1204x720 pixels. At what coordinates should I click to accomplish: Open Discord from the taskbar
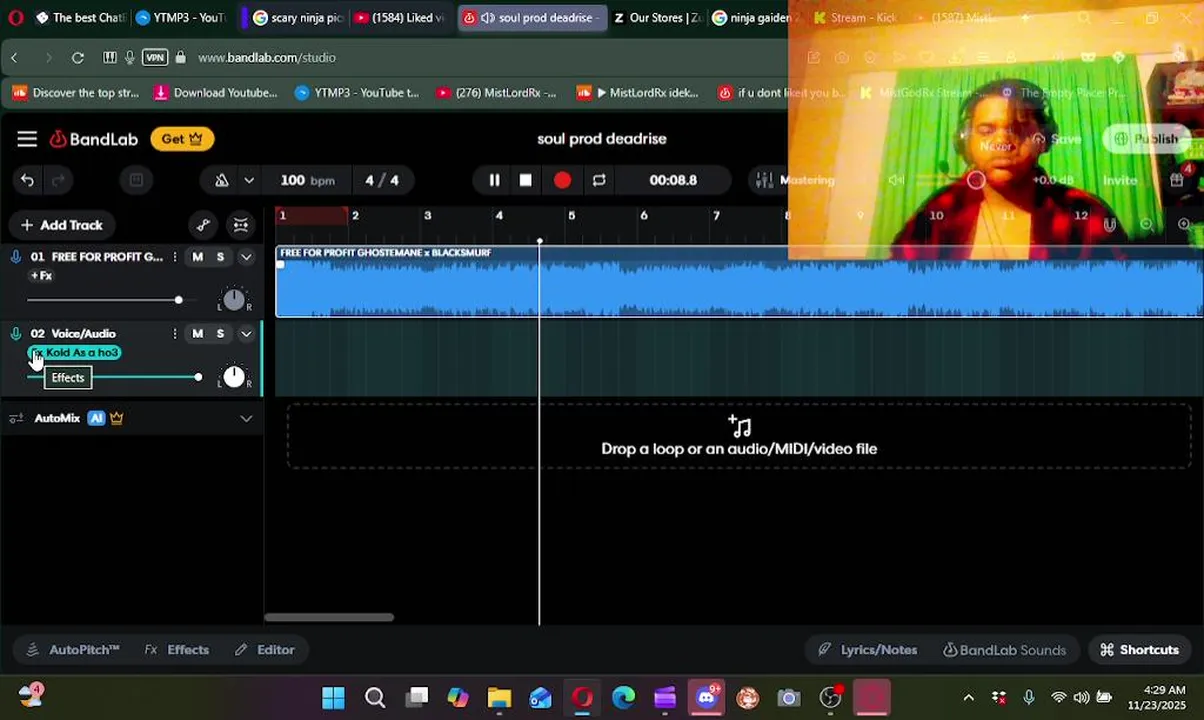pos(706,697)
